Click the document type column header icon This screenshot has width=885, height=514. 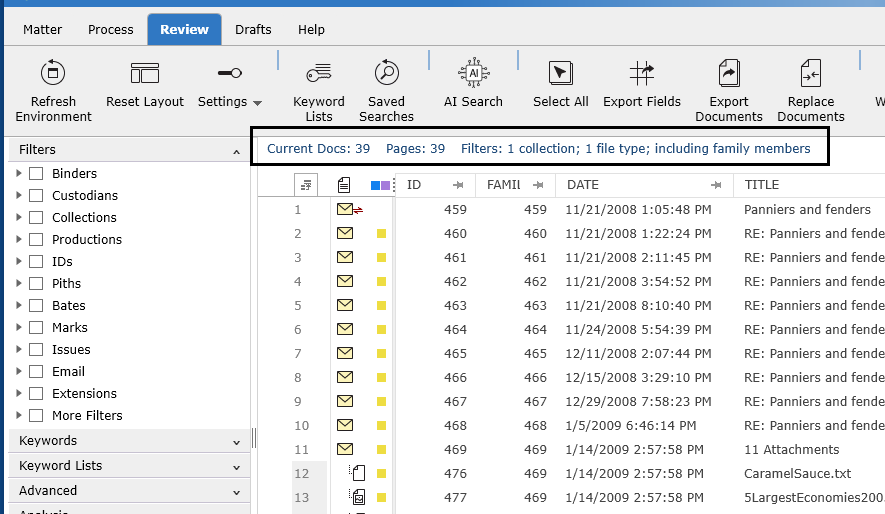click(x=344, y=184)
